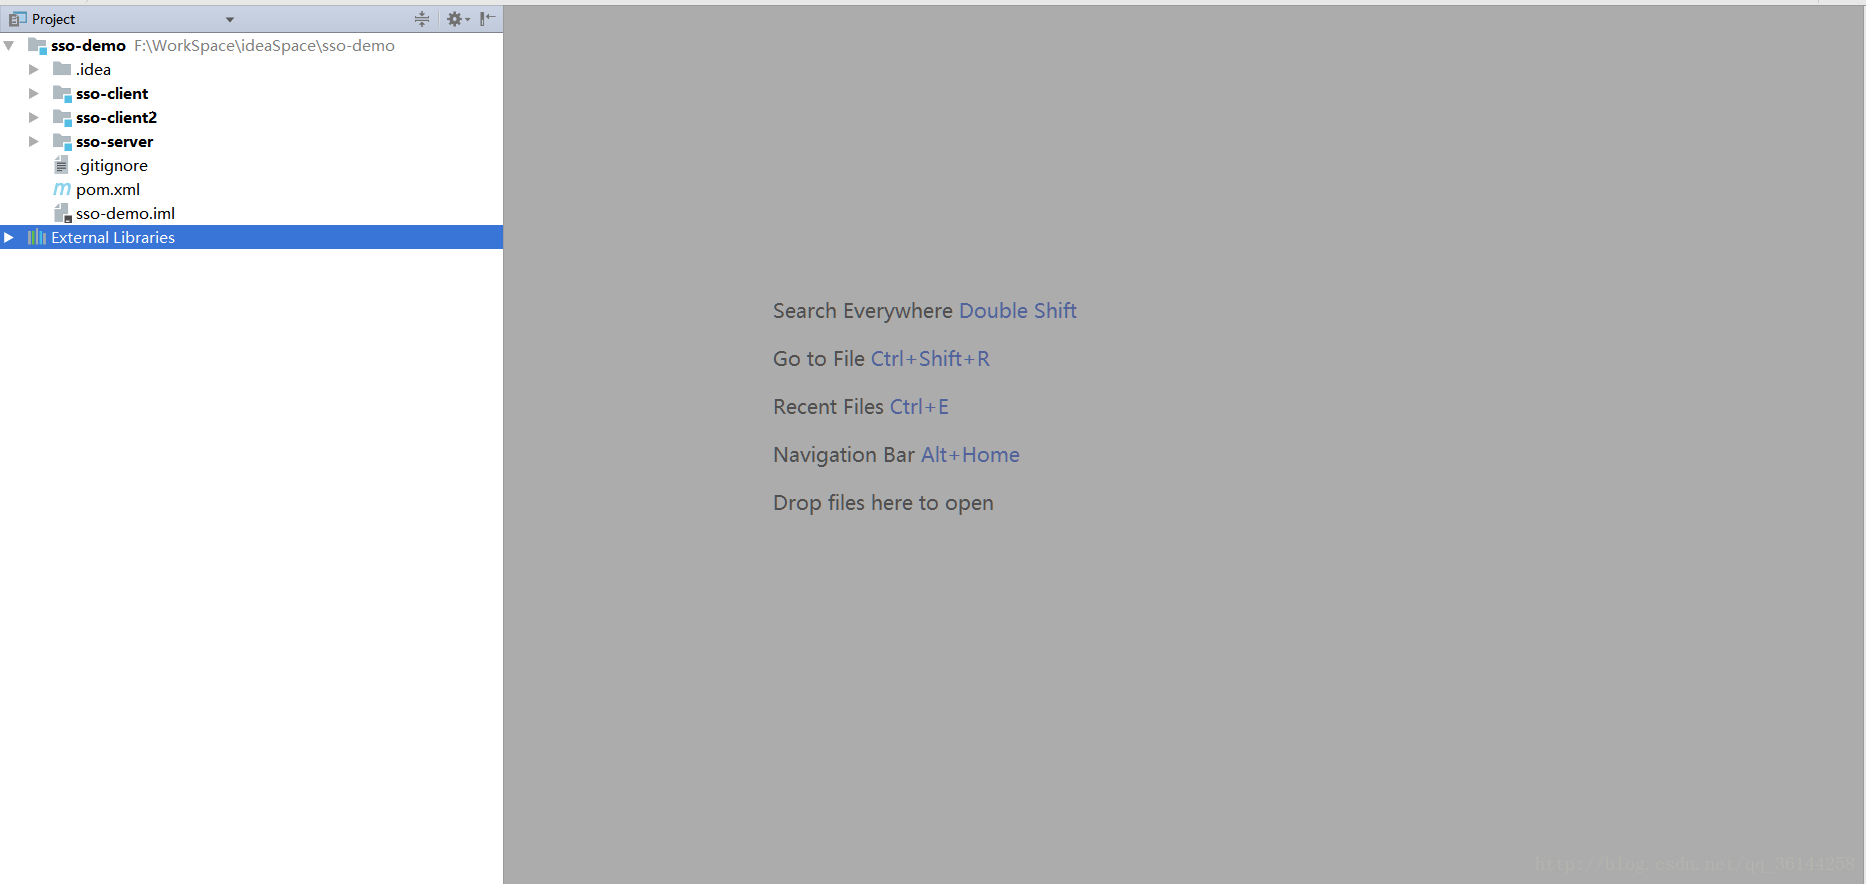
Task: Select the sso-client2 module name
Action: [116, 117]
